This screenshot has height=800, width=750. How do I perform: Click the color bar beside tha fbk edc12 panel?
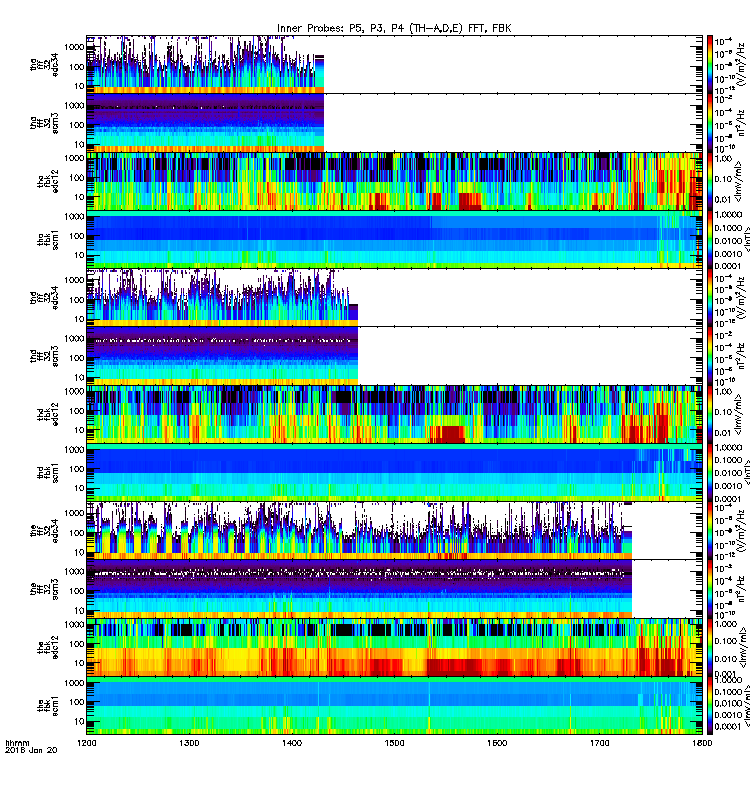[710, 181]
